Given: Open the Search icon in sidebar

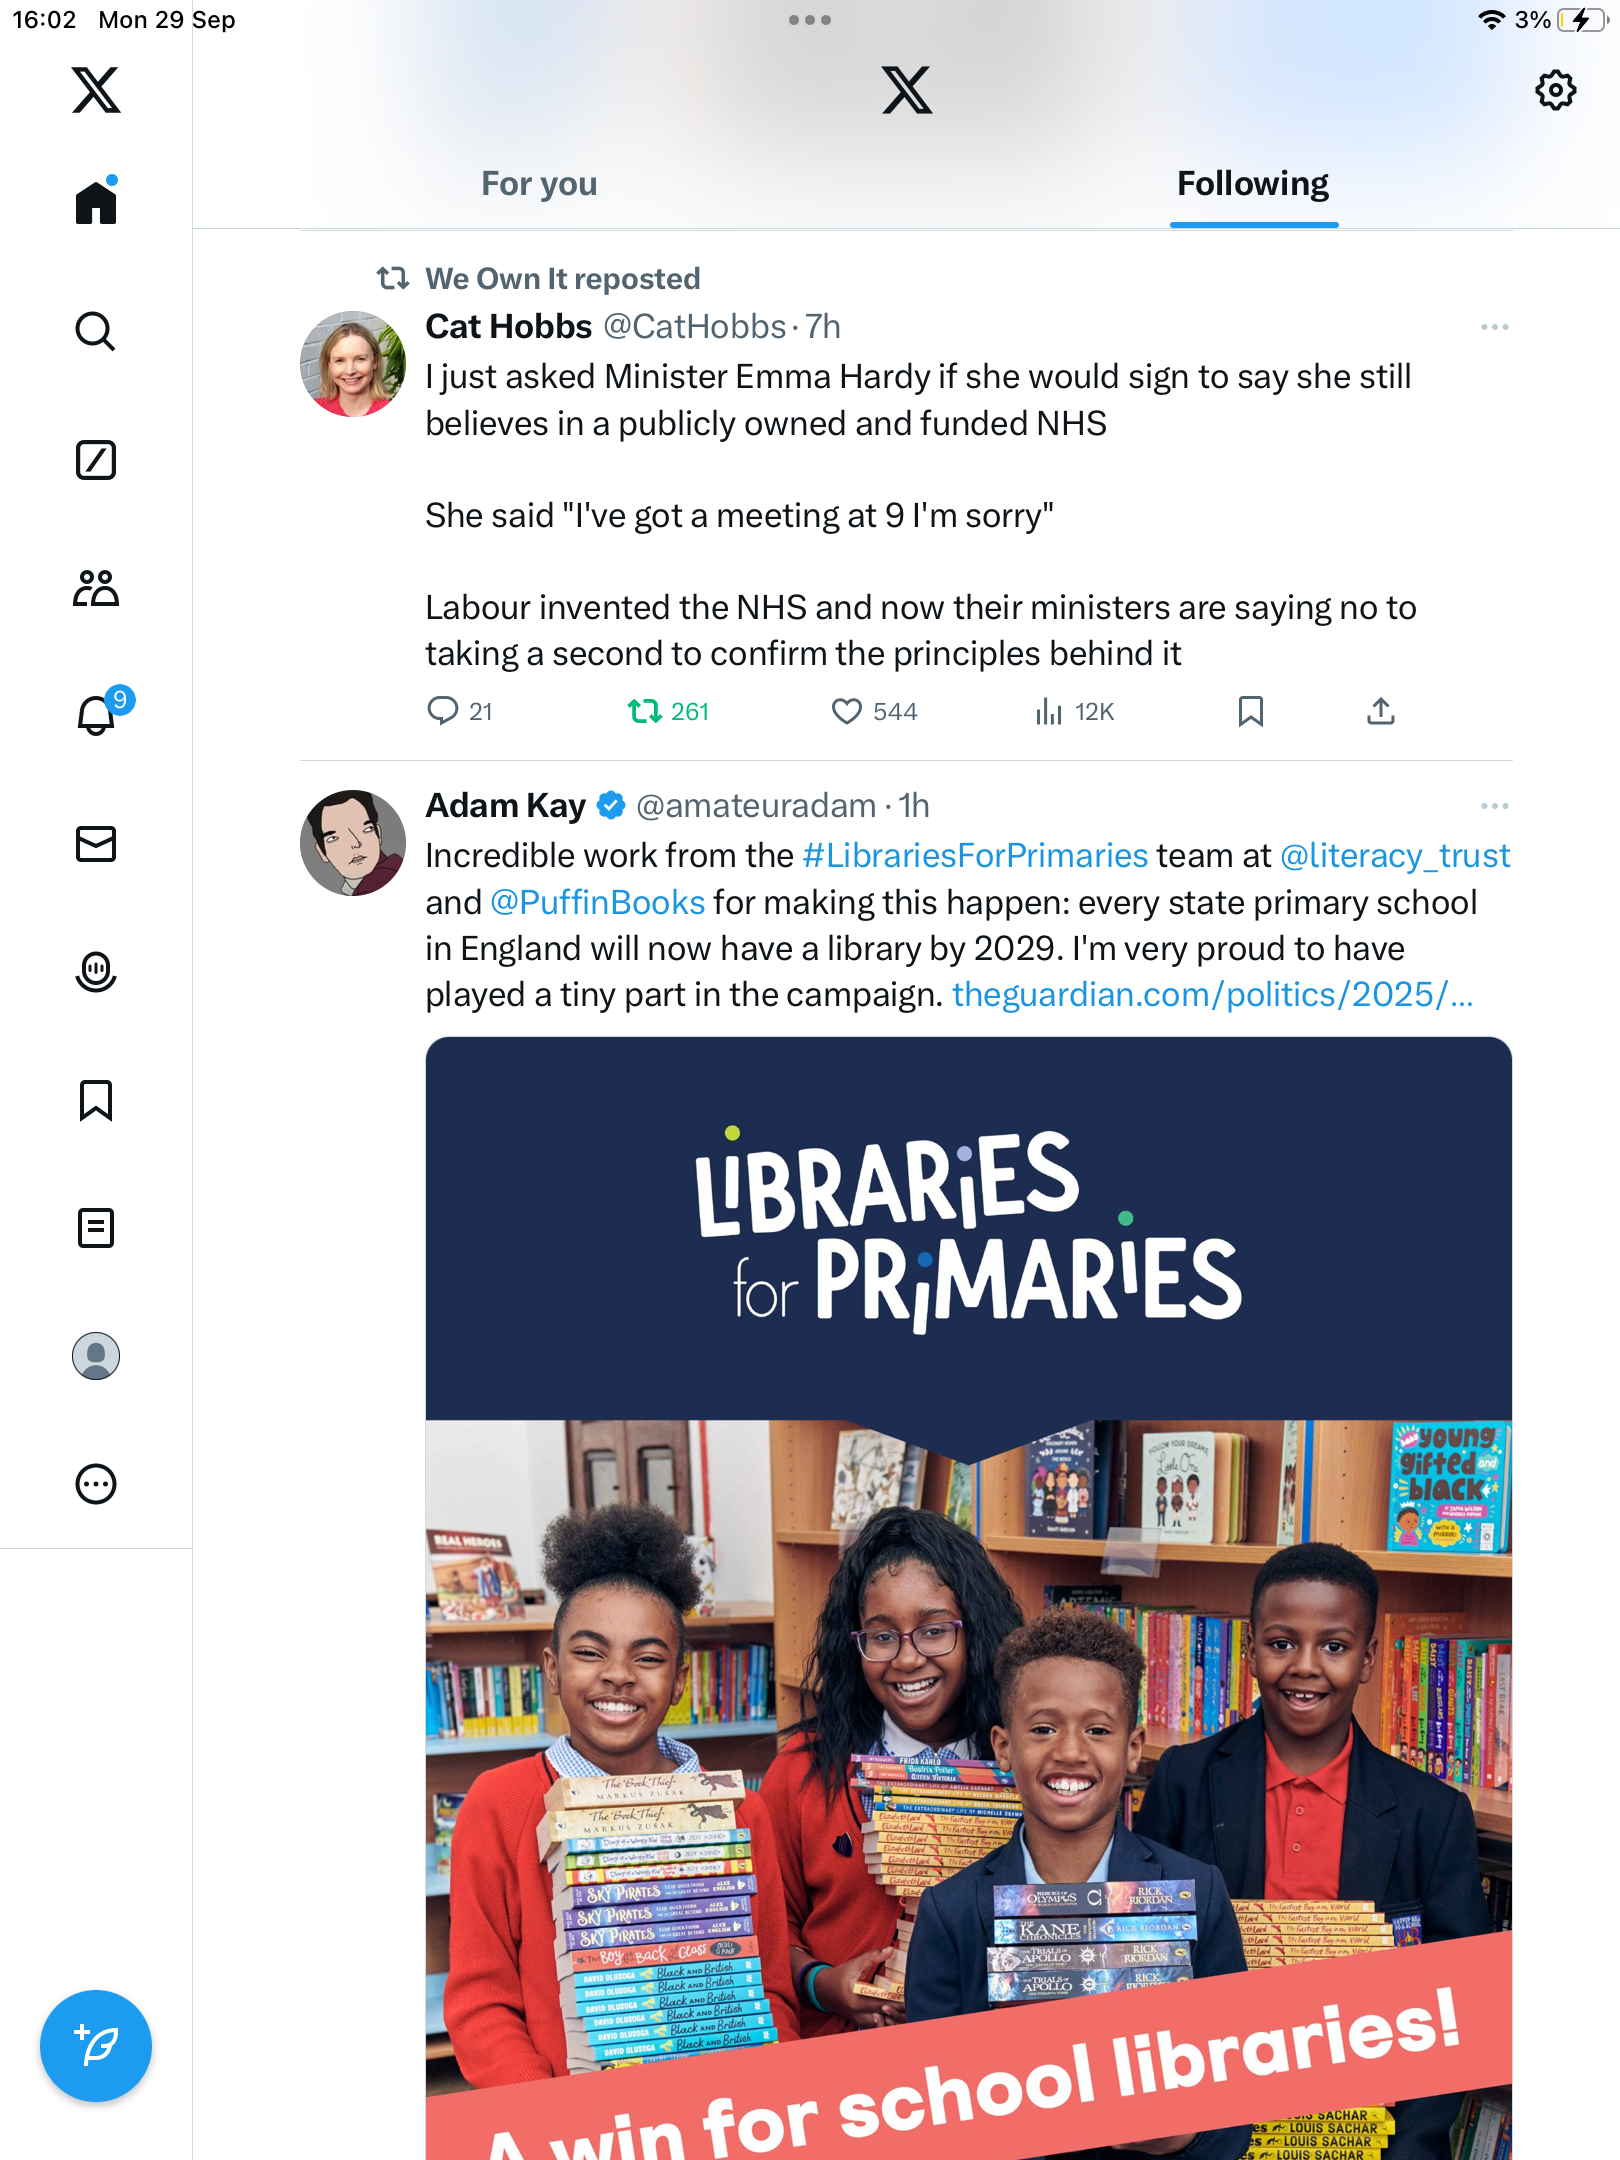Looking at the screenshot, I should pyautogui.click(x=96, y=331).
